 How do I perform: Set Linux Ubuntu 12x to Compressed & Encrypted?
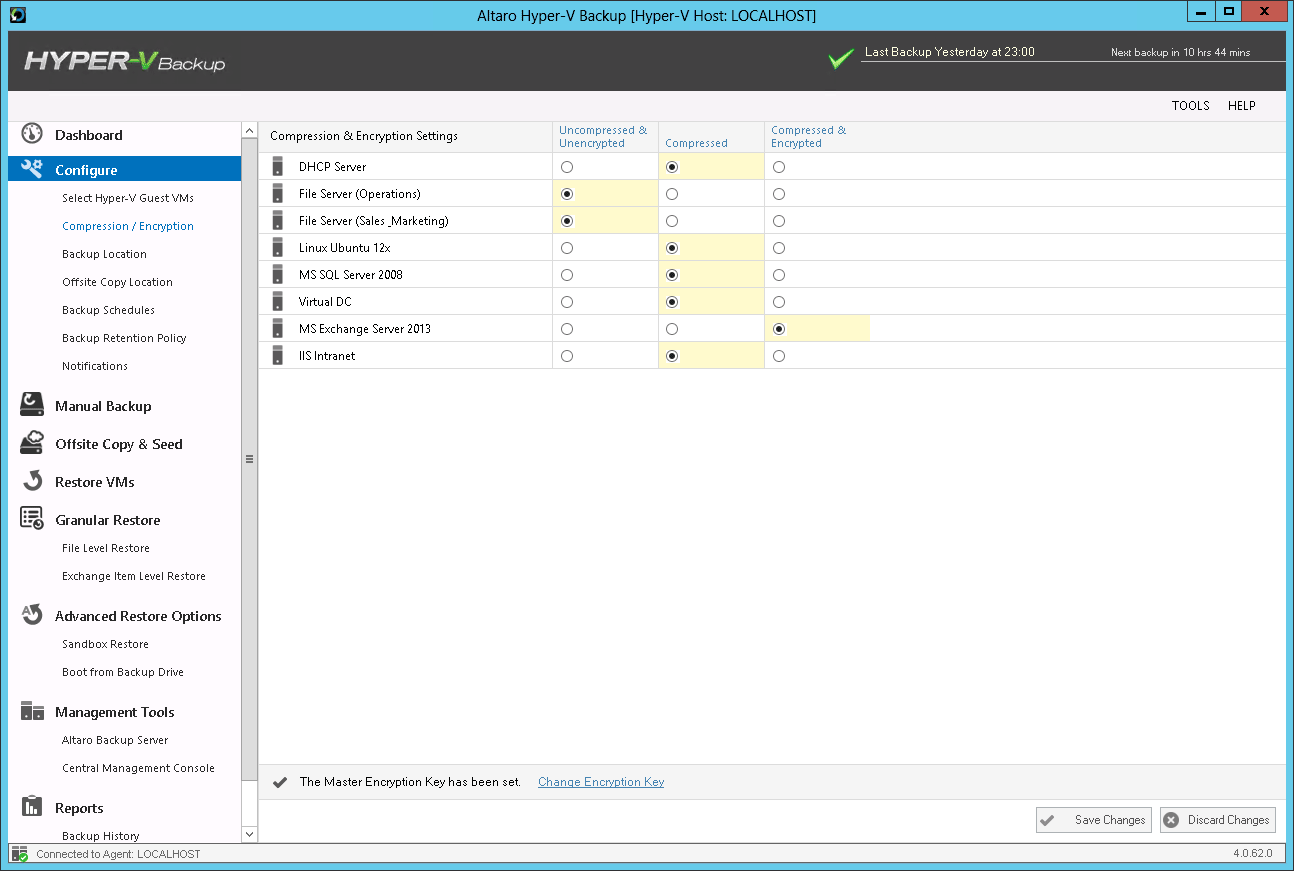[x=779, y=248]
